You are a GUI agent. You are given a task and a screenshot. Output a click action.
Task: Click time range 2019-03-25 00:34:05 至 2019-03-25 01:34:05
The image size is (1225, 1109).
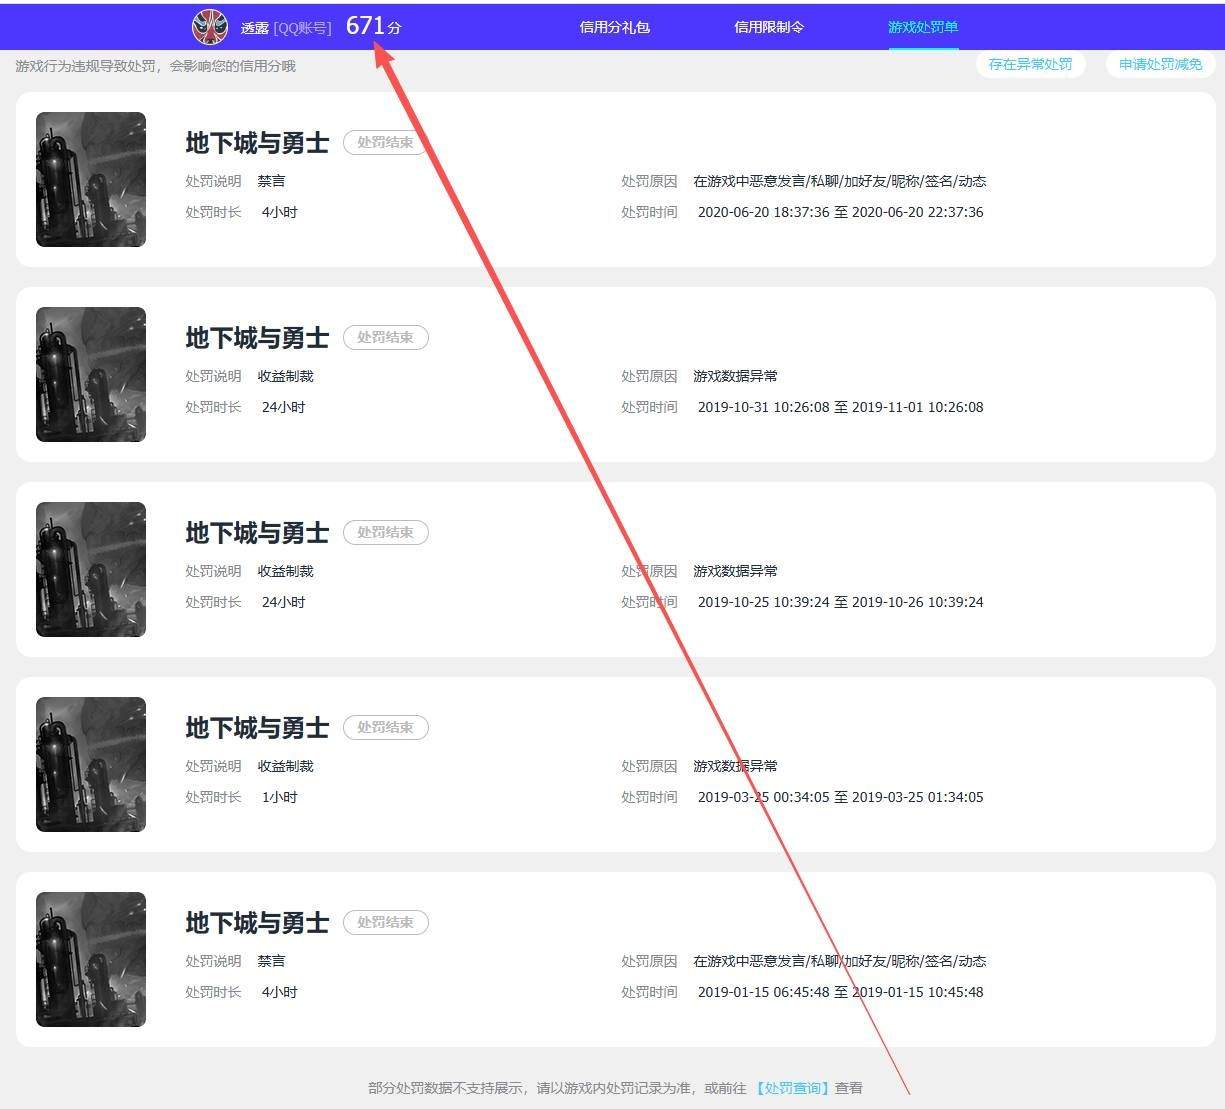coord(840,797)
